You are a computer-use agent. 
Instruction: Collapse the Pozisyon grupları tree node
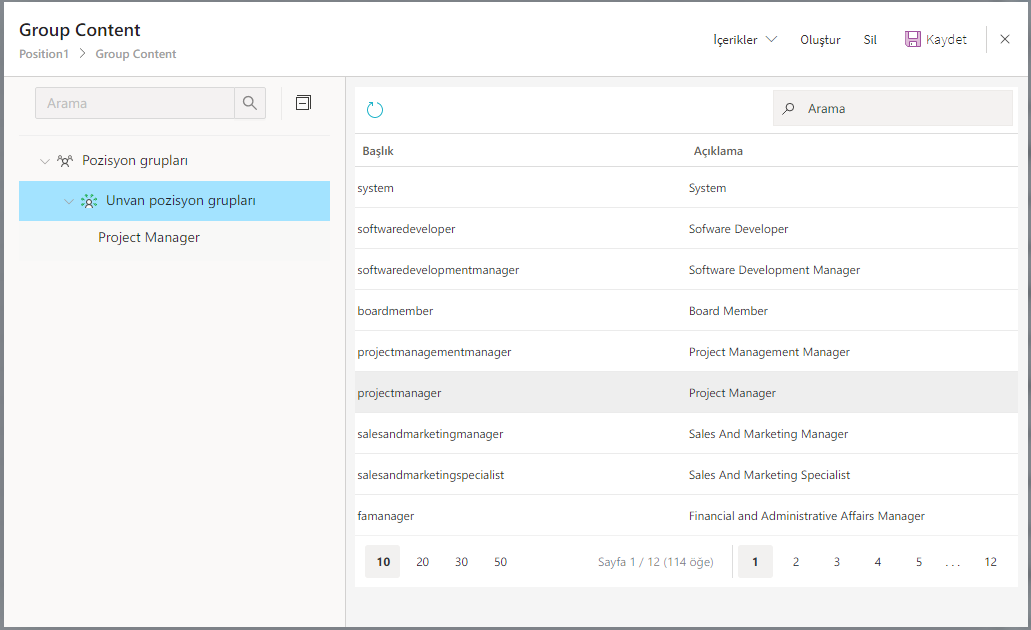pyautogui.click(x=44, y=161)
